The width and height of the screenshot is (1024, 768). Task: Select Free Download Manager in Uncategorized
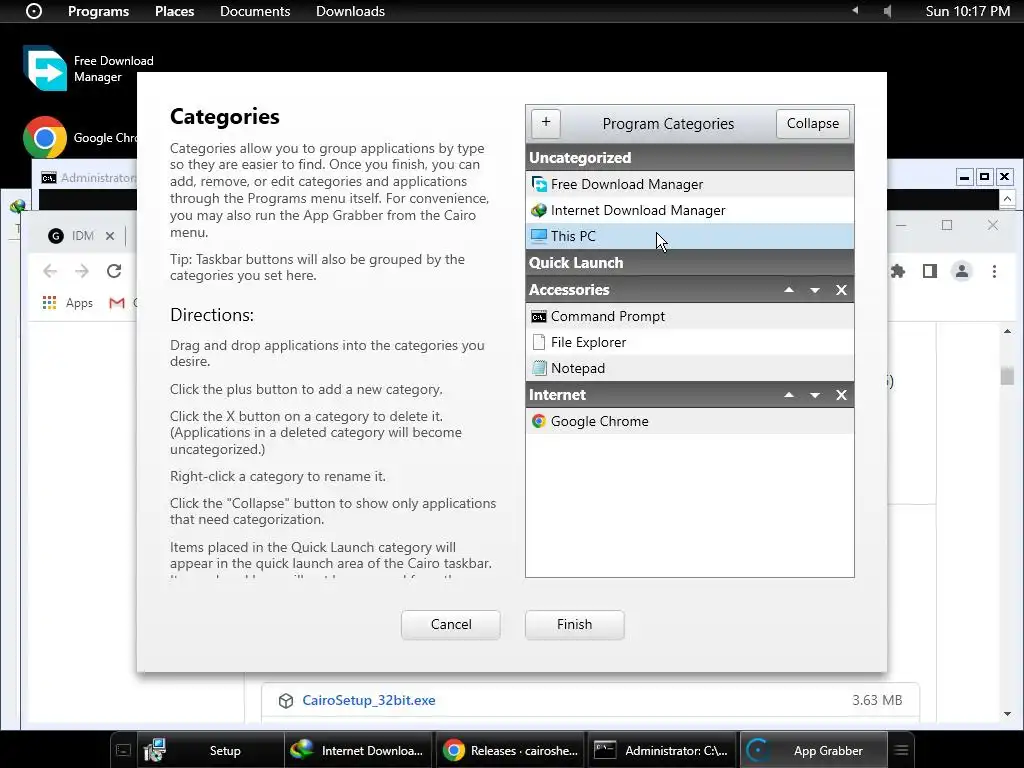pyautogui.click(x=690, y=184)
